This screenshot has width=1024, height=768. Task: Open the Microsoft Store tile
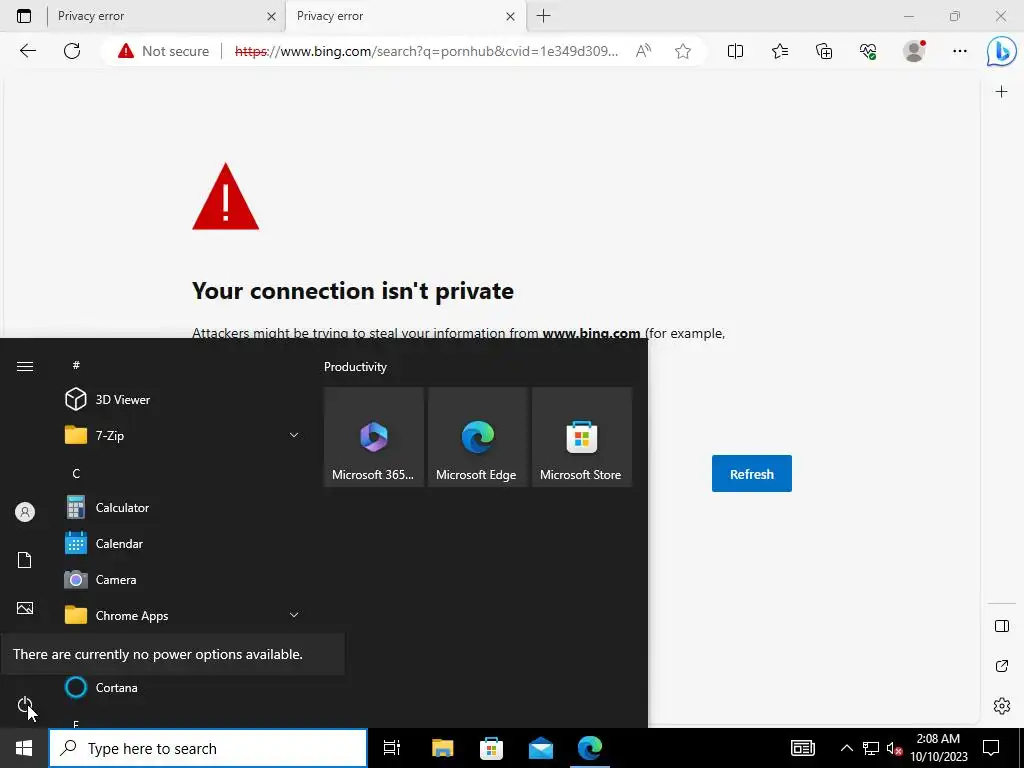point(582,437)
